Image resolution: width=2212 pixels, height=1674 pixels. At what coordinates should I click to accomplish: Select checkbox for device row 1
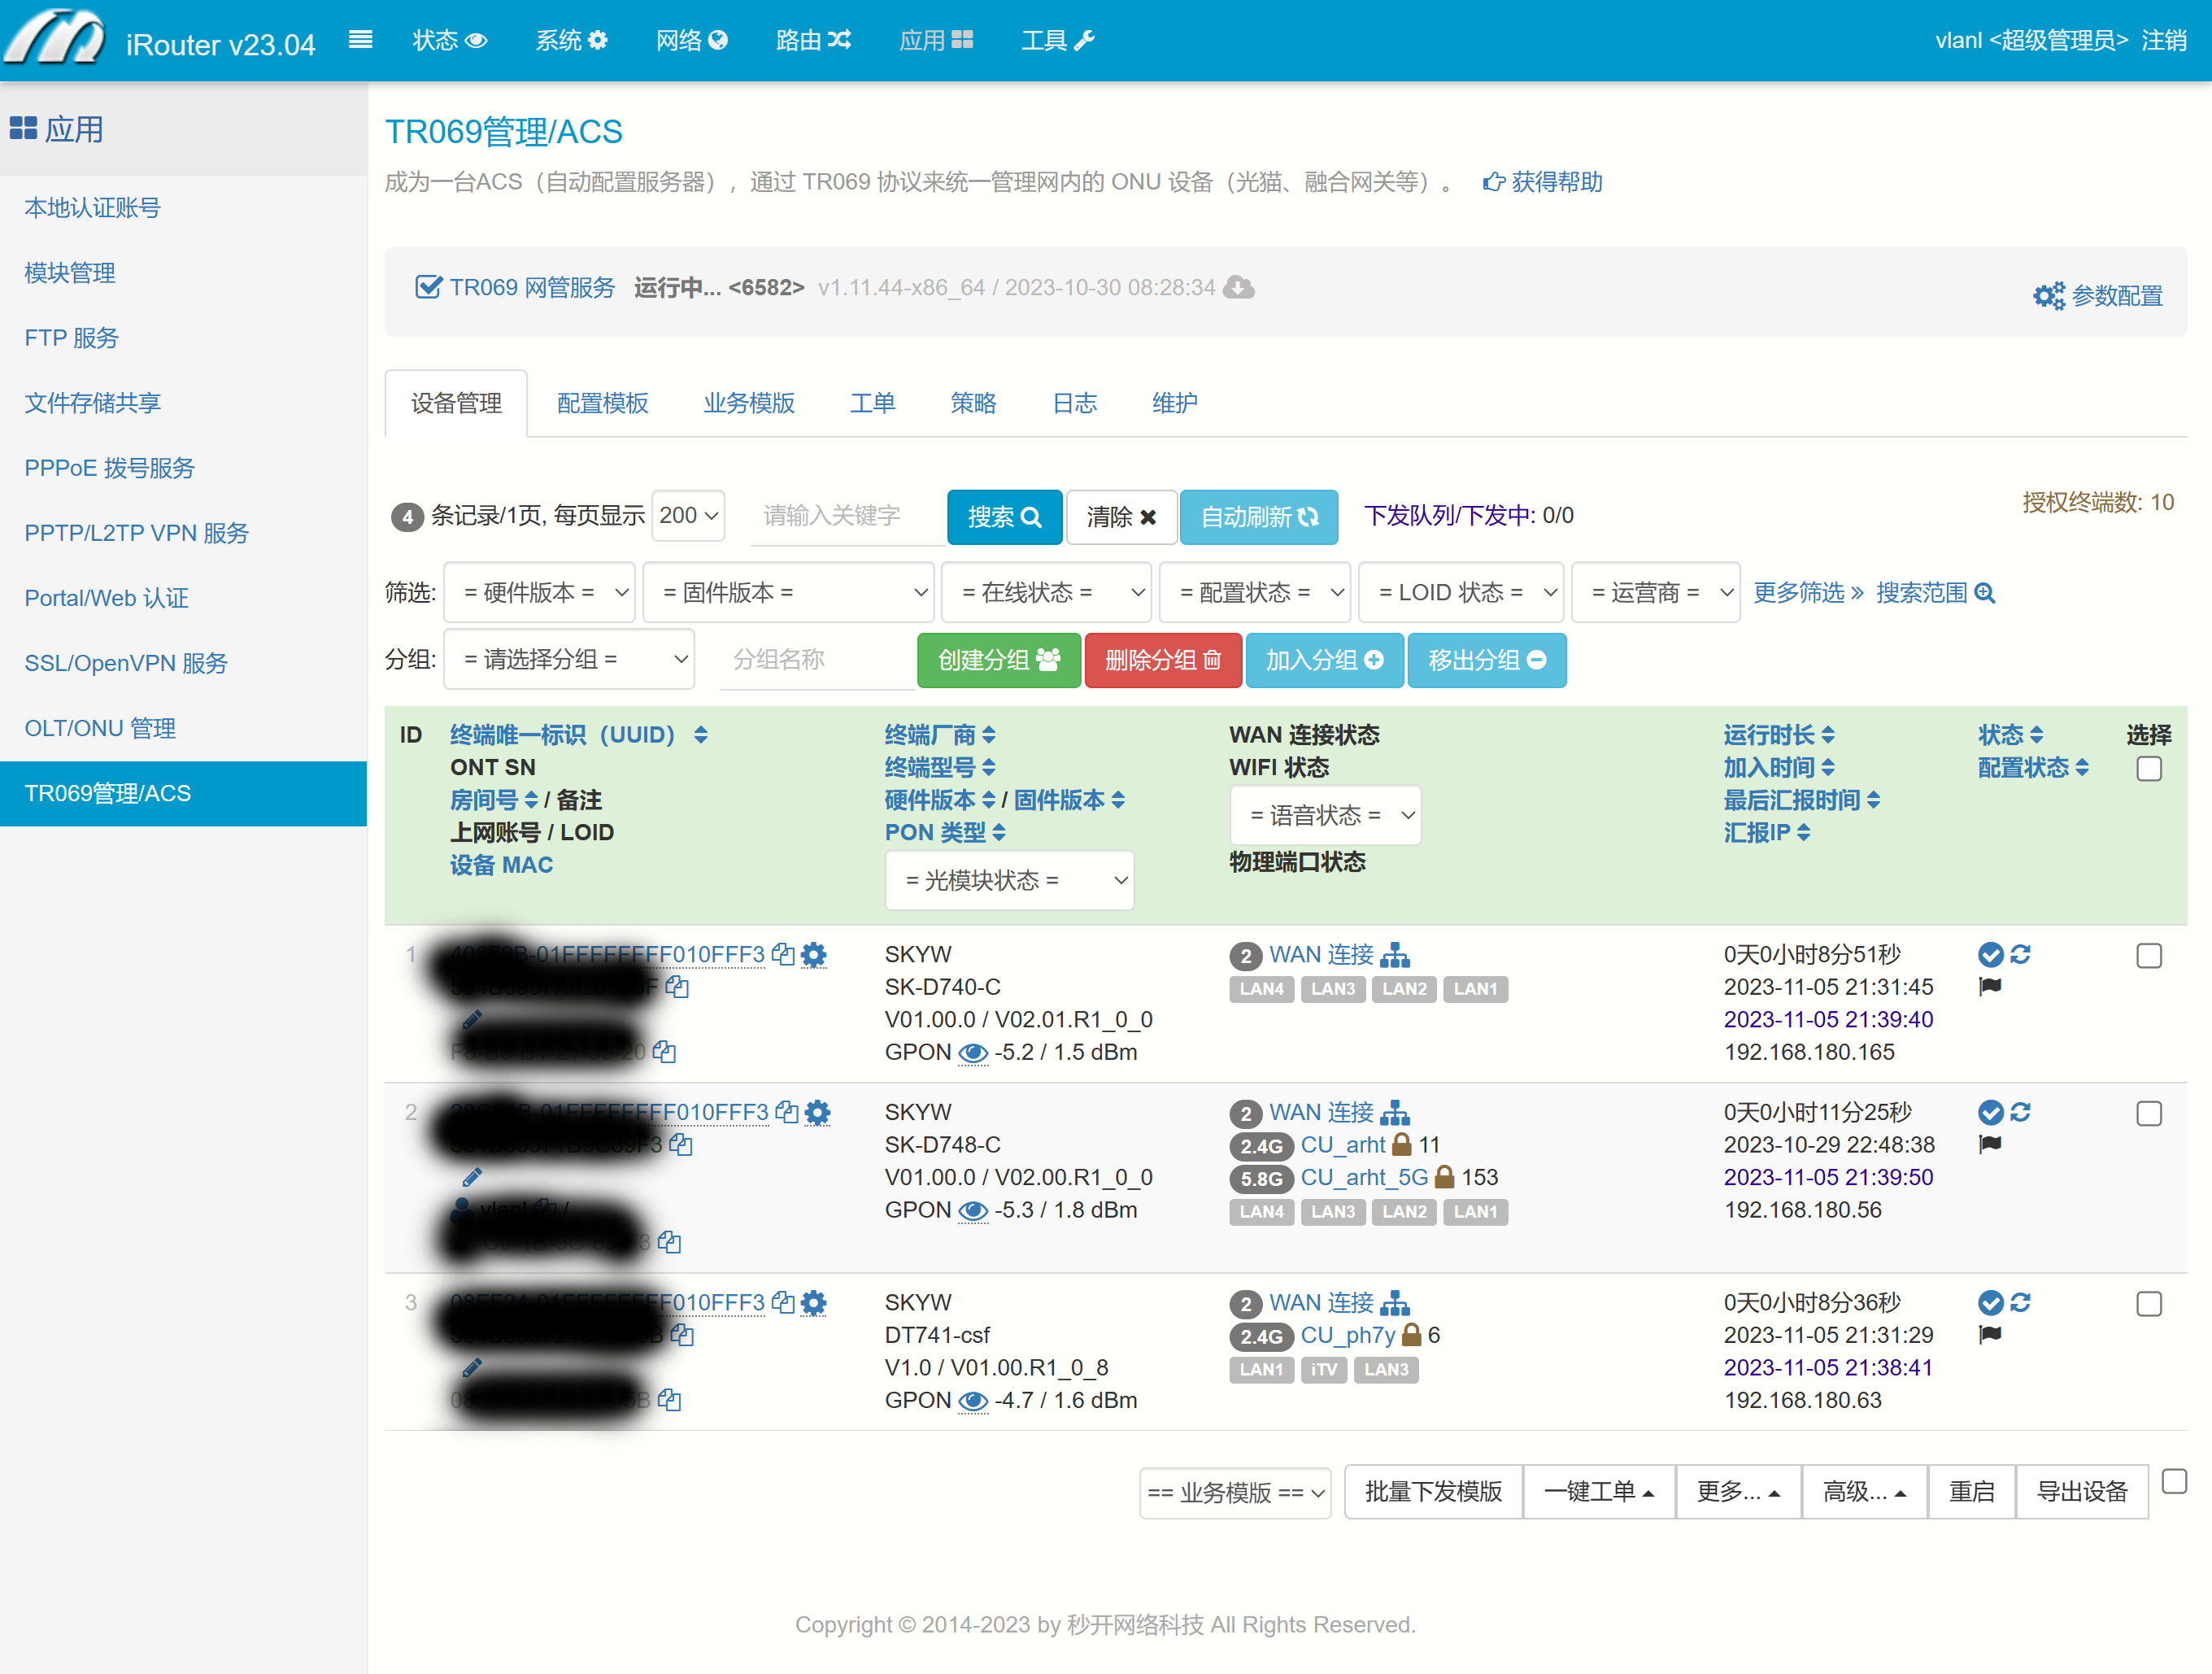tap(2148, 955)
